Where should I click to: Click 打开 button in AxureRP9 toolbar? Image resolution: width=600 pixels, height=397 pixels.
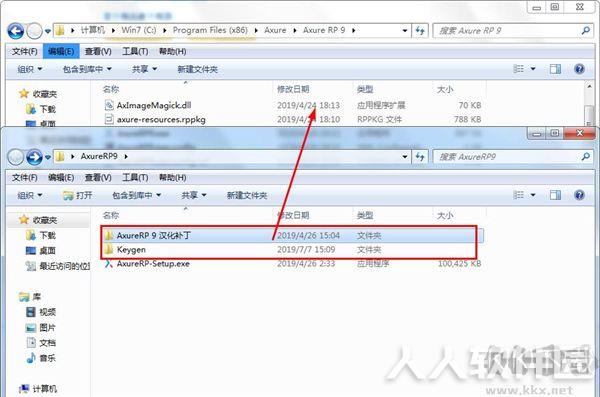click(78, 195)
